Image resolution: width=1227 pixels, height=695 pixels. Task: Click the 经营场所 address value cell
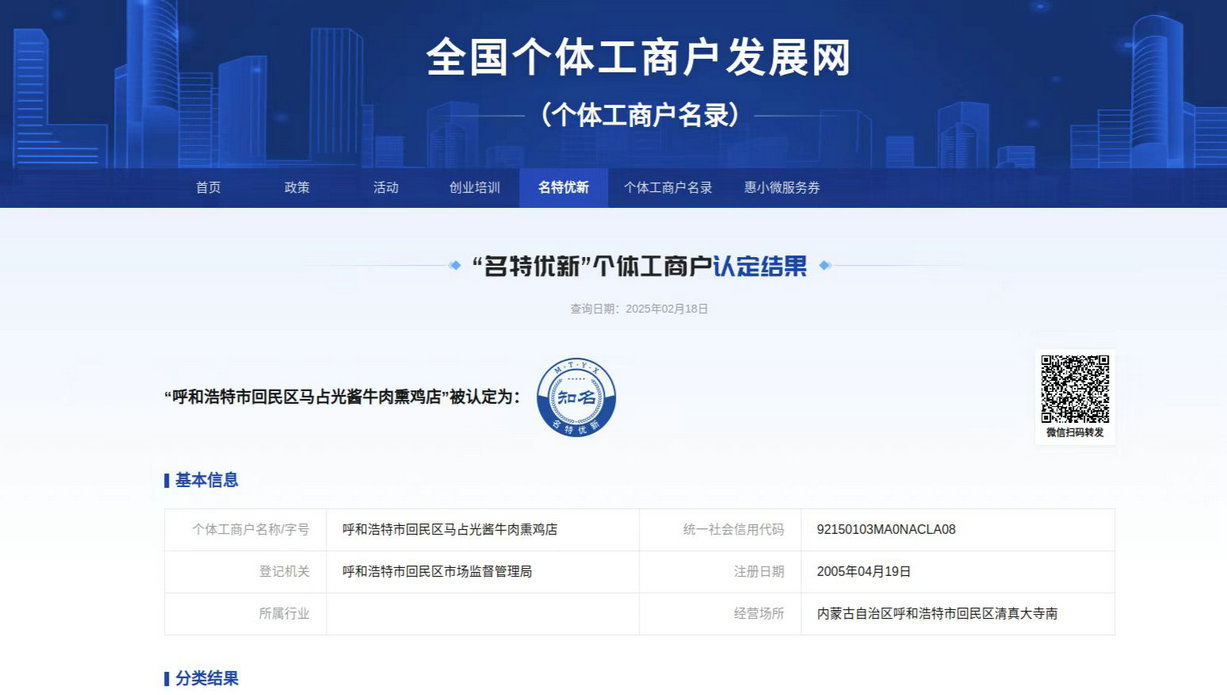937,614
